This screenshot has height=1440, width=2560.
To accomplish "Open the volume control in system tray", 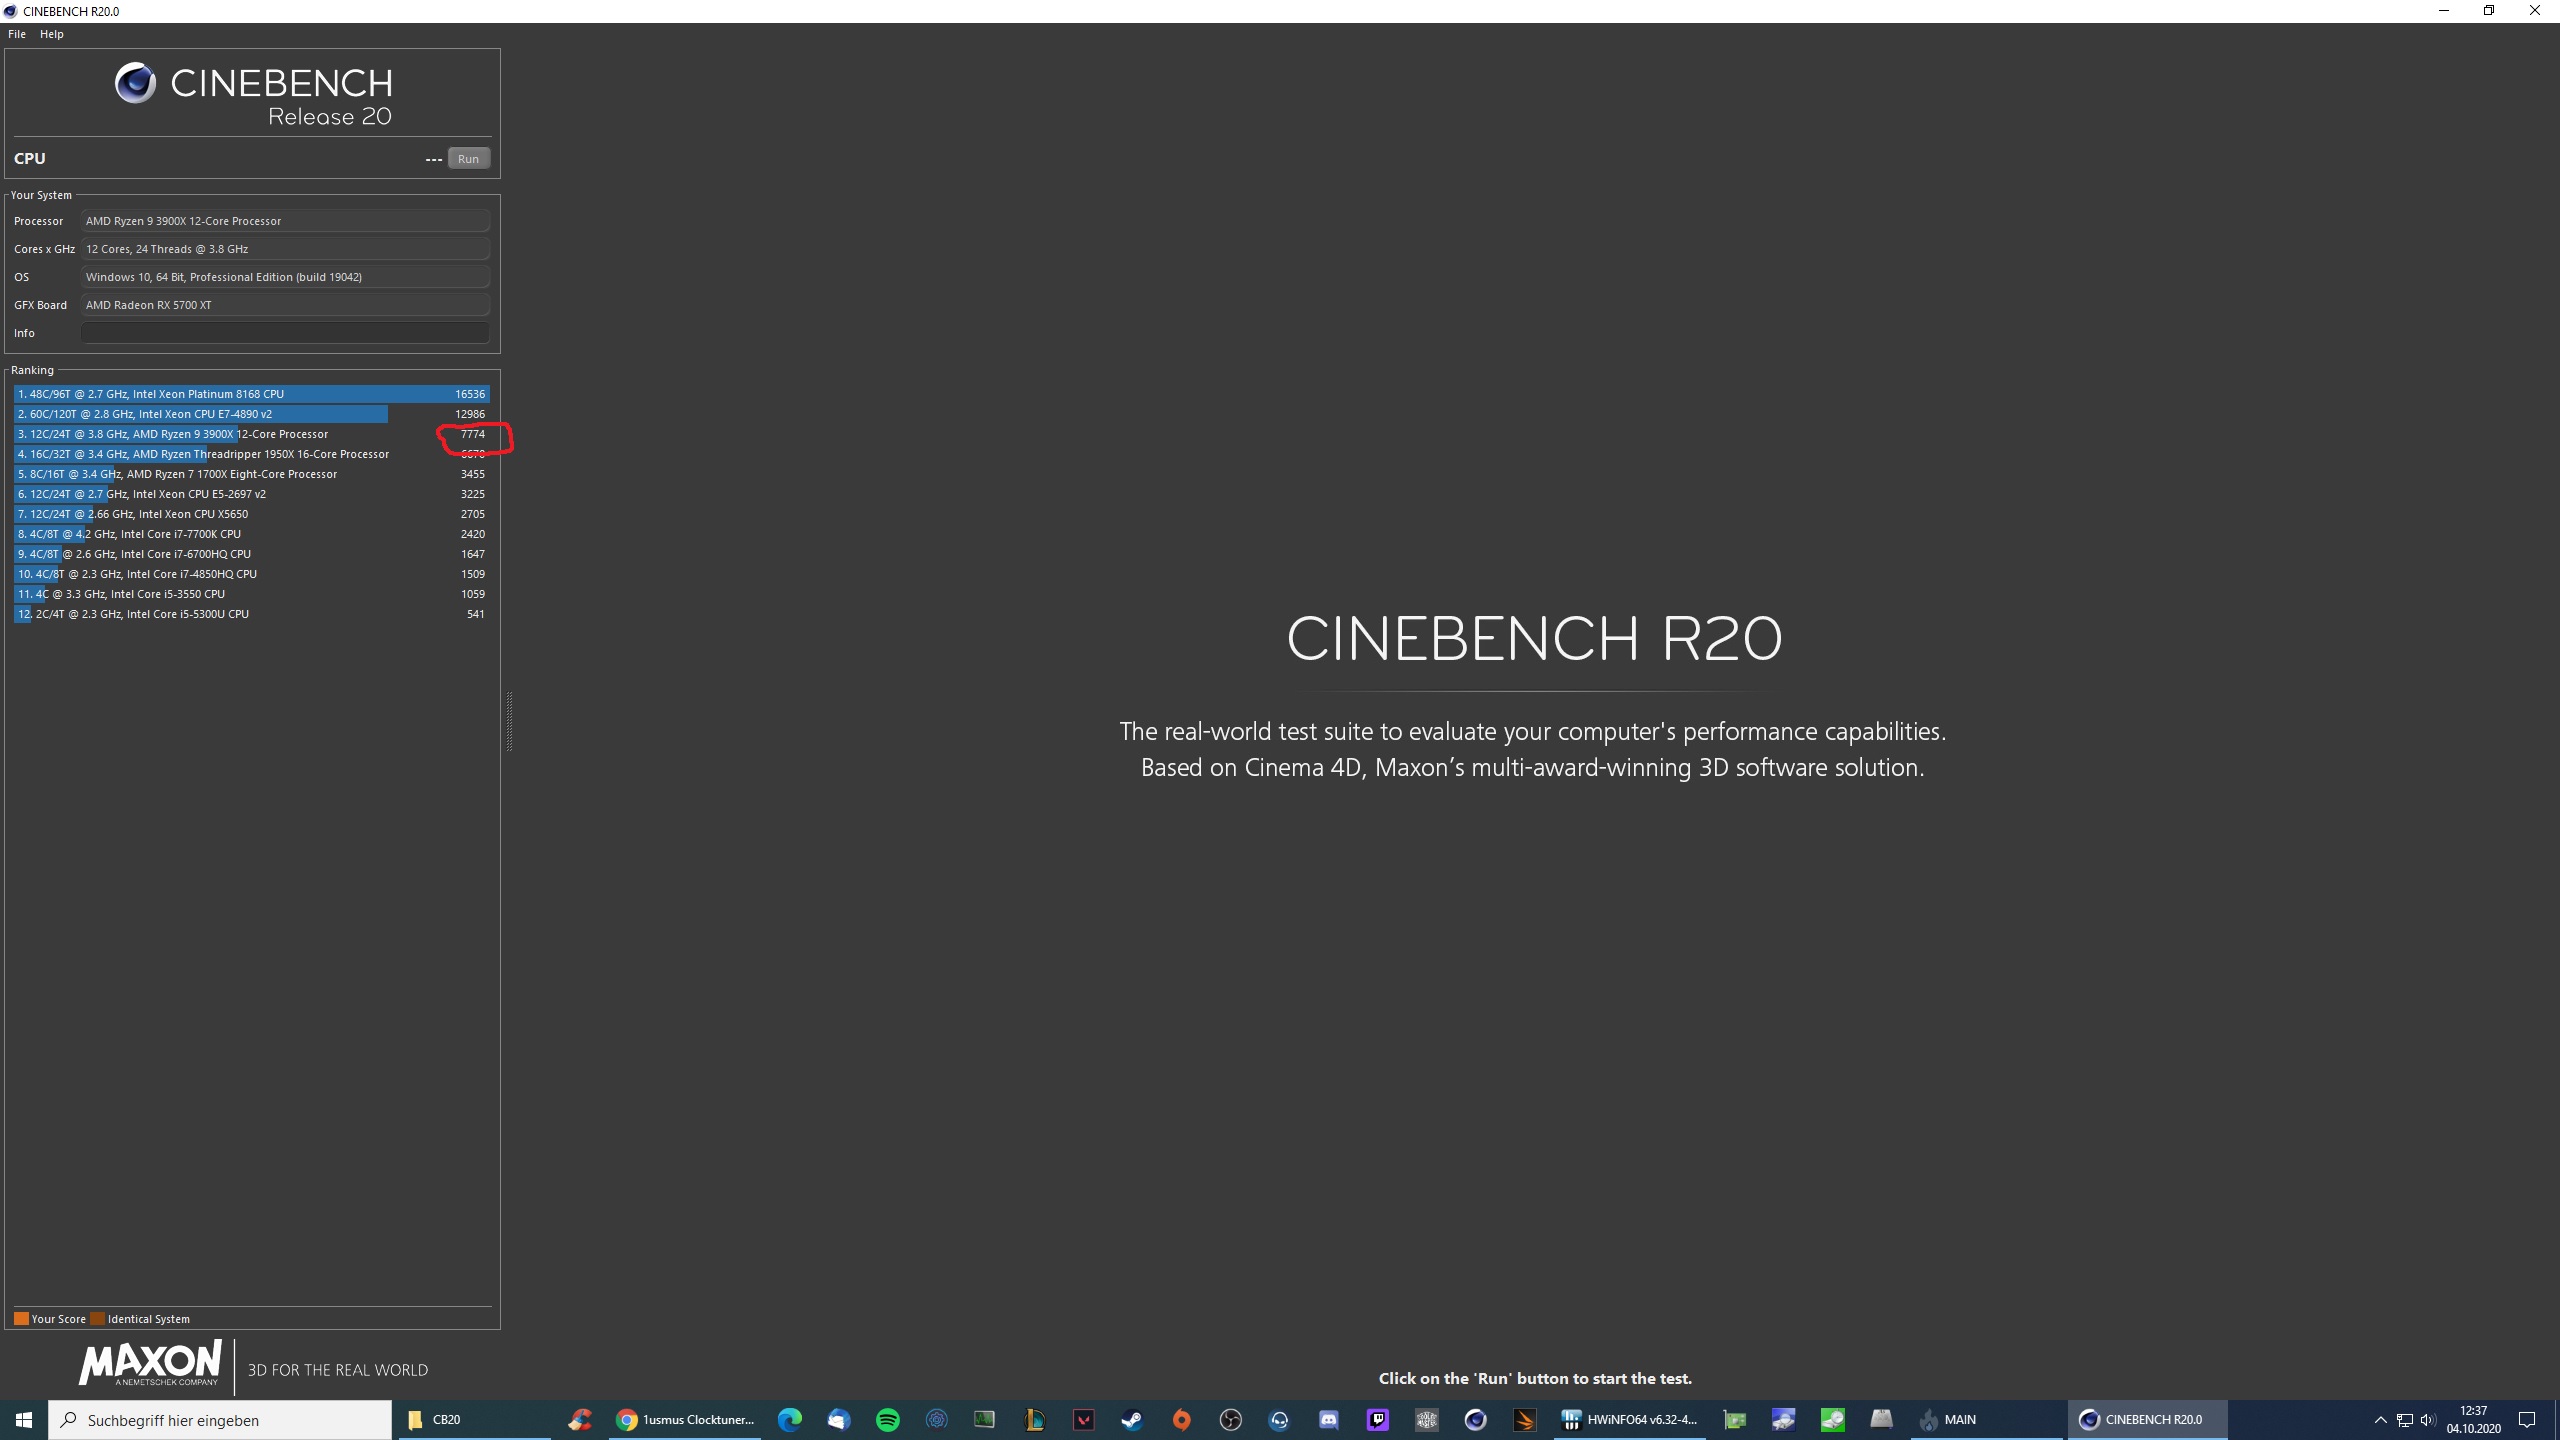I will click(x=2428, y=1420).
